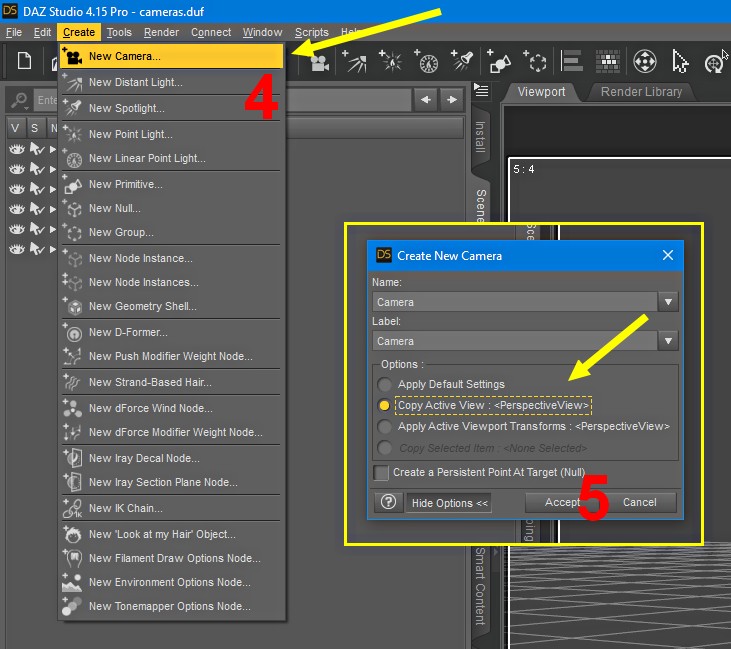Expand the last scene item triangle
This screenshot has height=649, width=731.
click(x=53, y=249)
